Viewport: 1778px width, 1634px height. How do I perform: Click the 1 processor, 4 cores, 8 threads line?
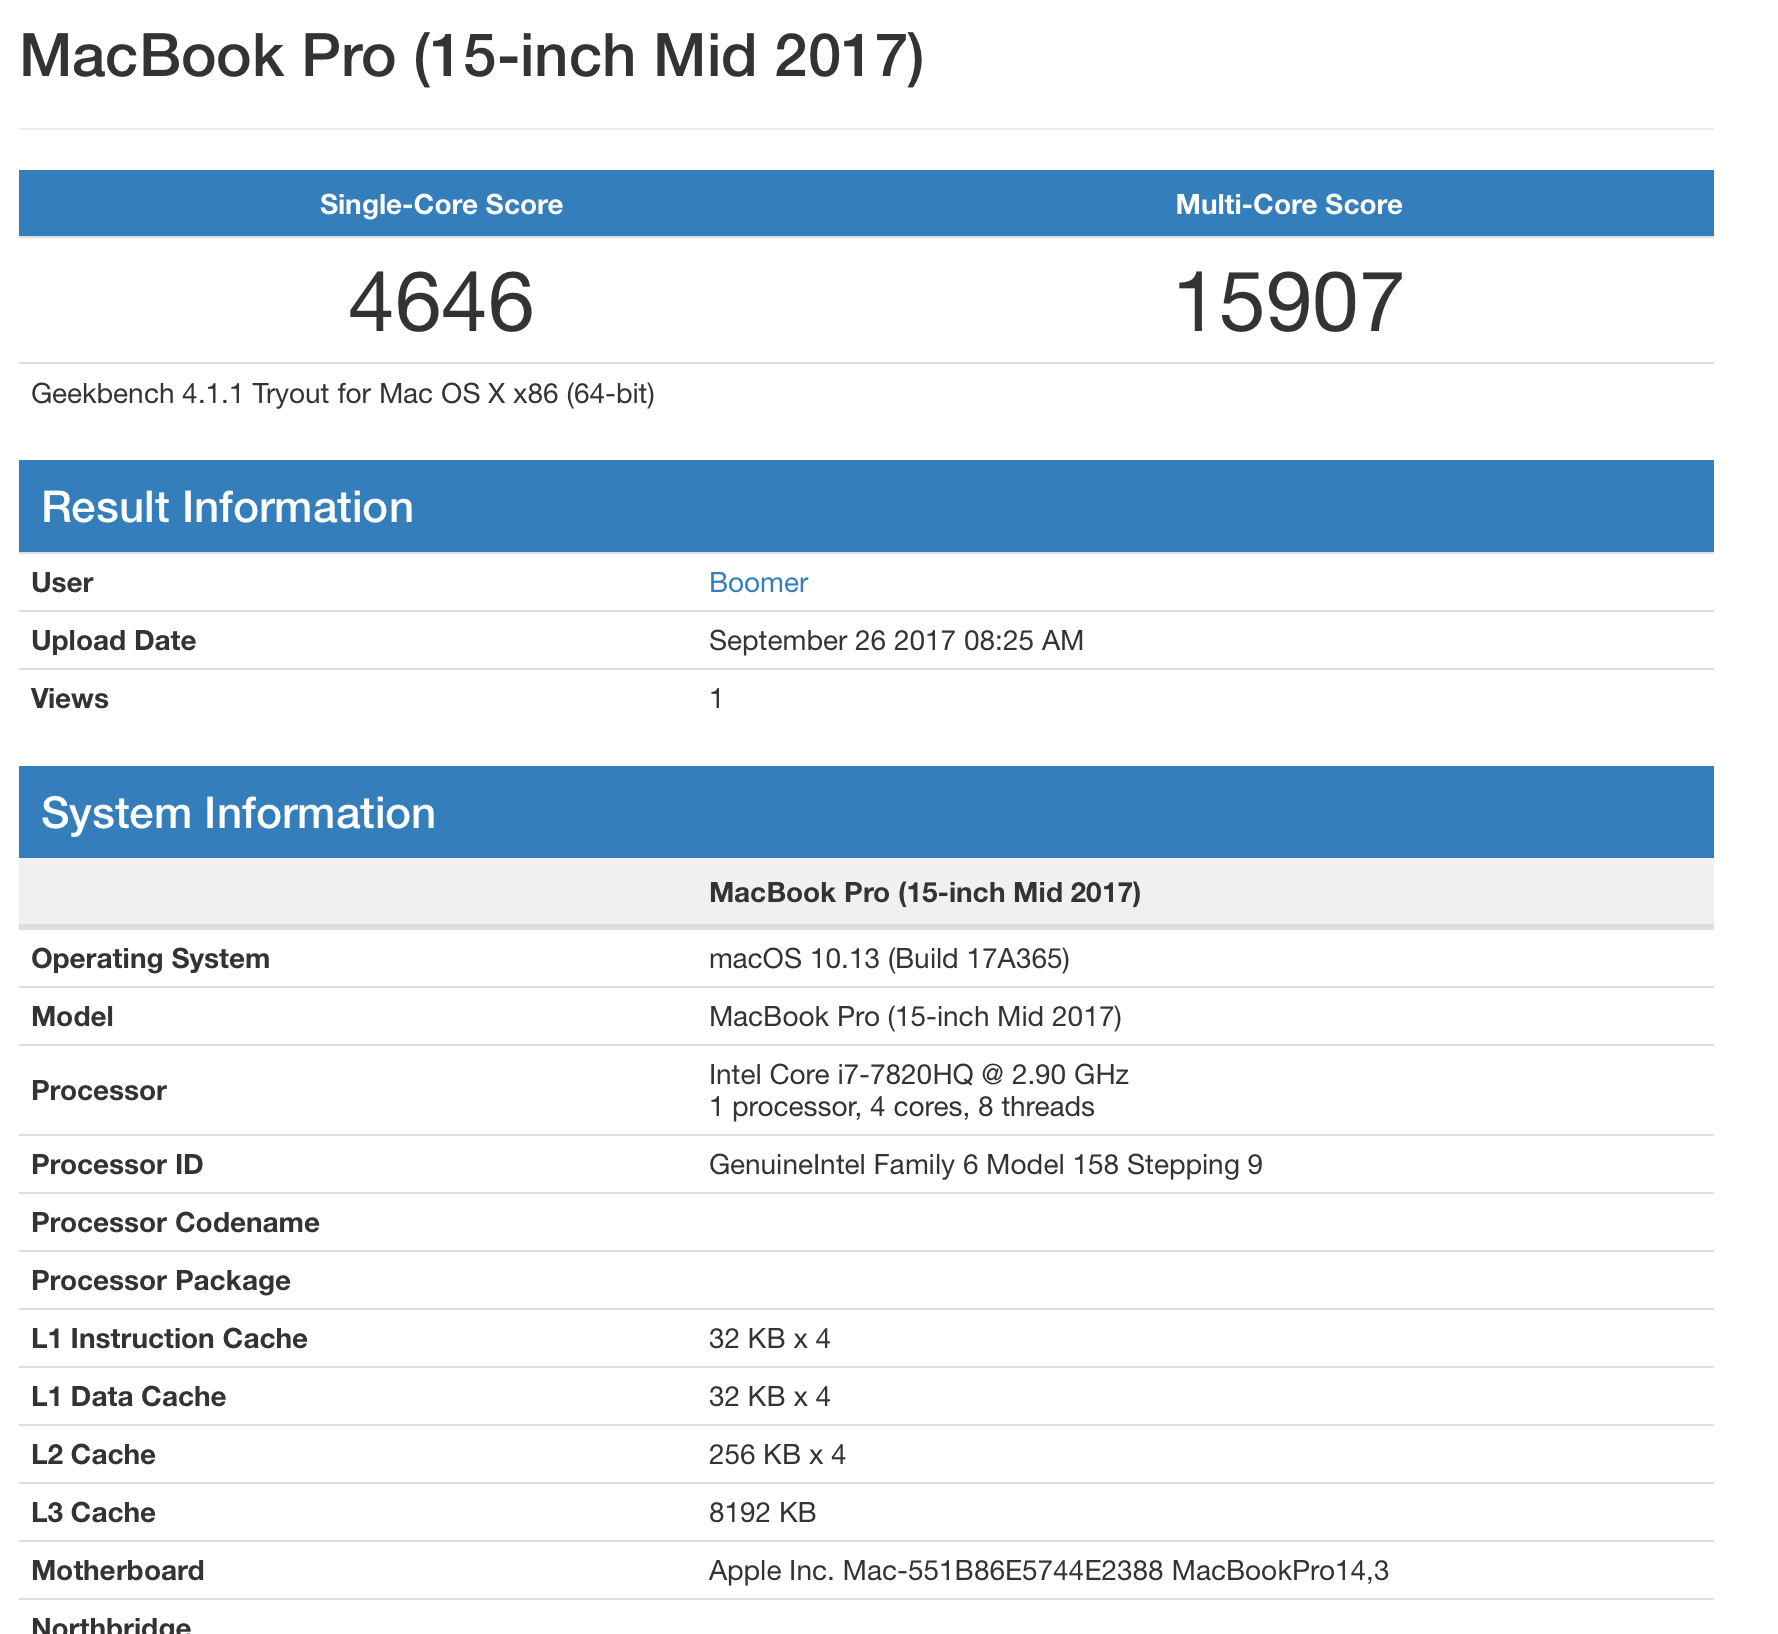click(x=901, y=1107)
